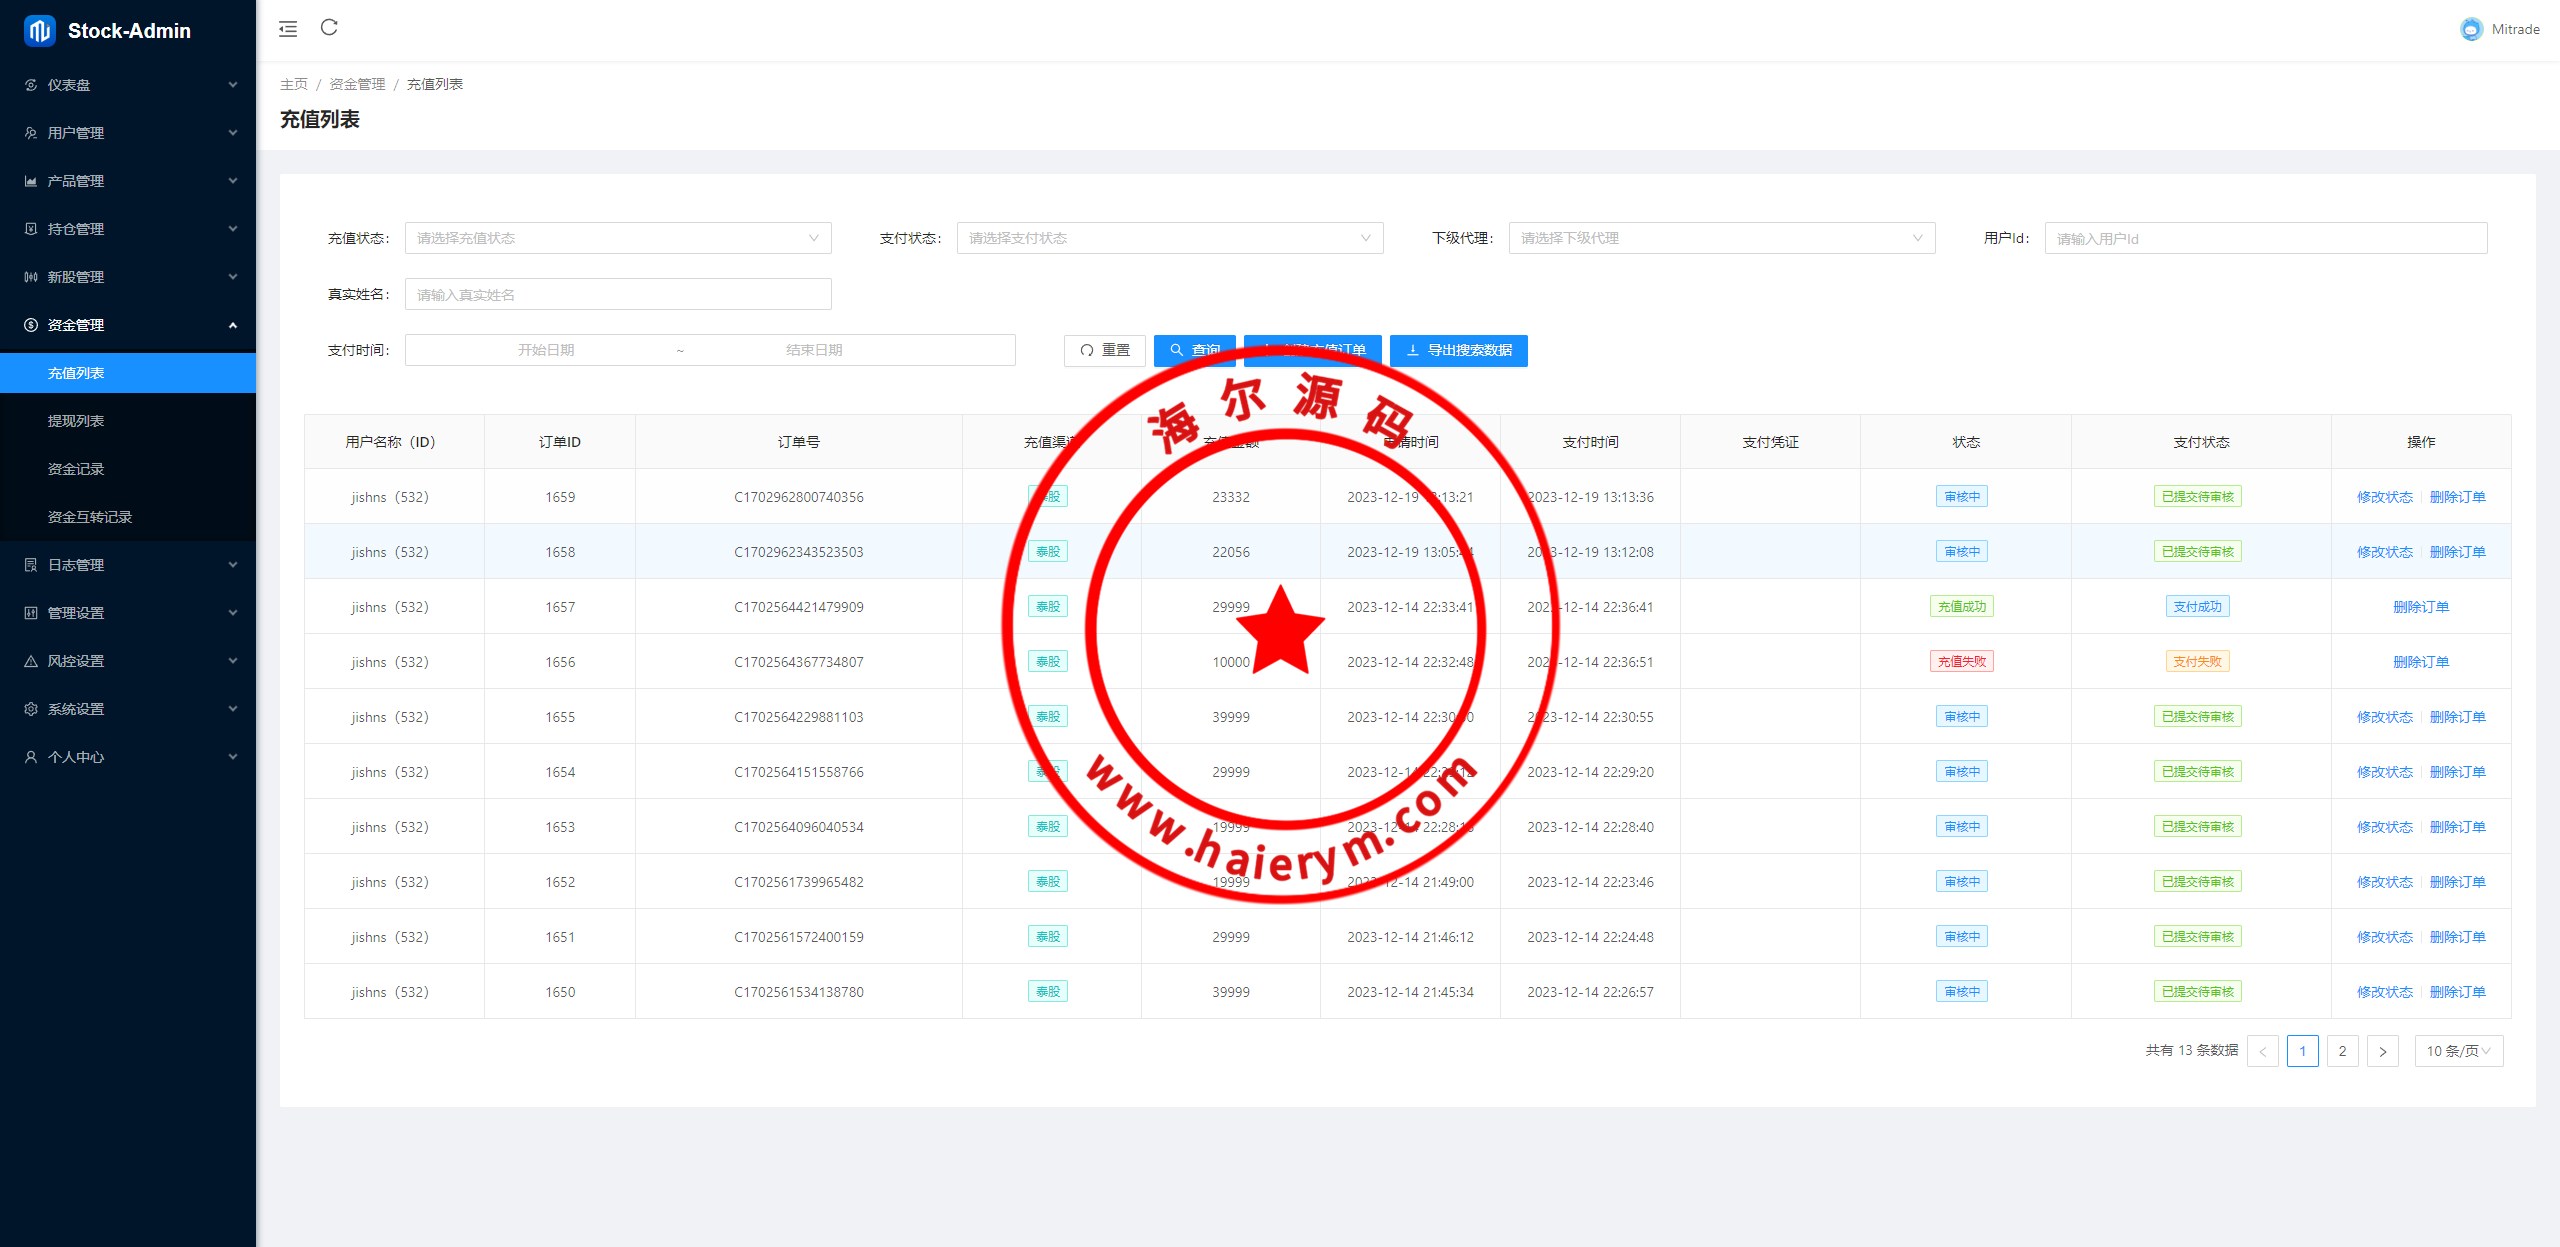Click the 用户管理 sidebar icon

click(x=31, y=133)
